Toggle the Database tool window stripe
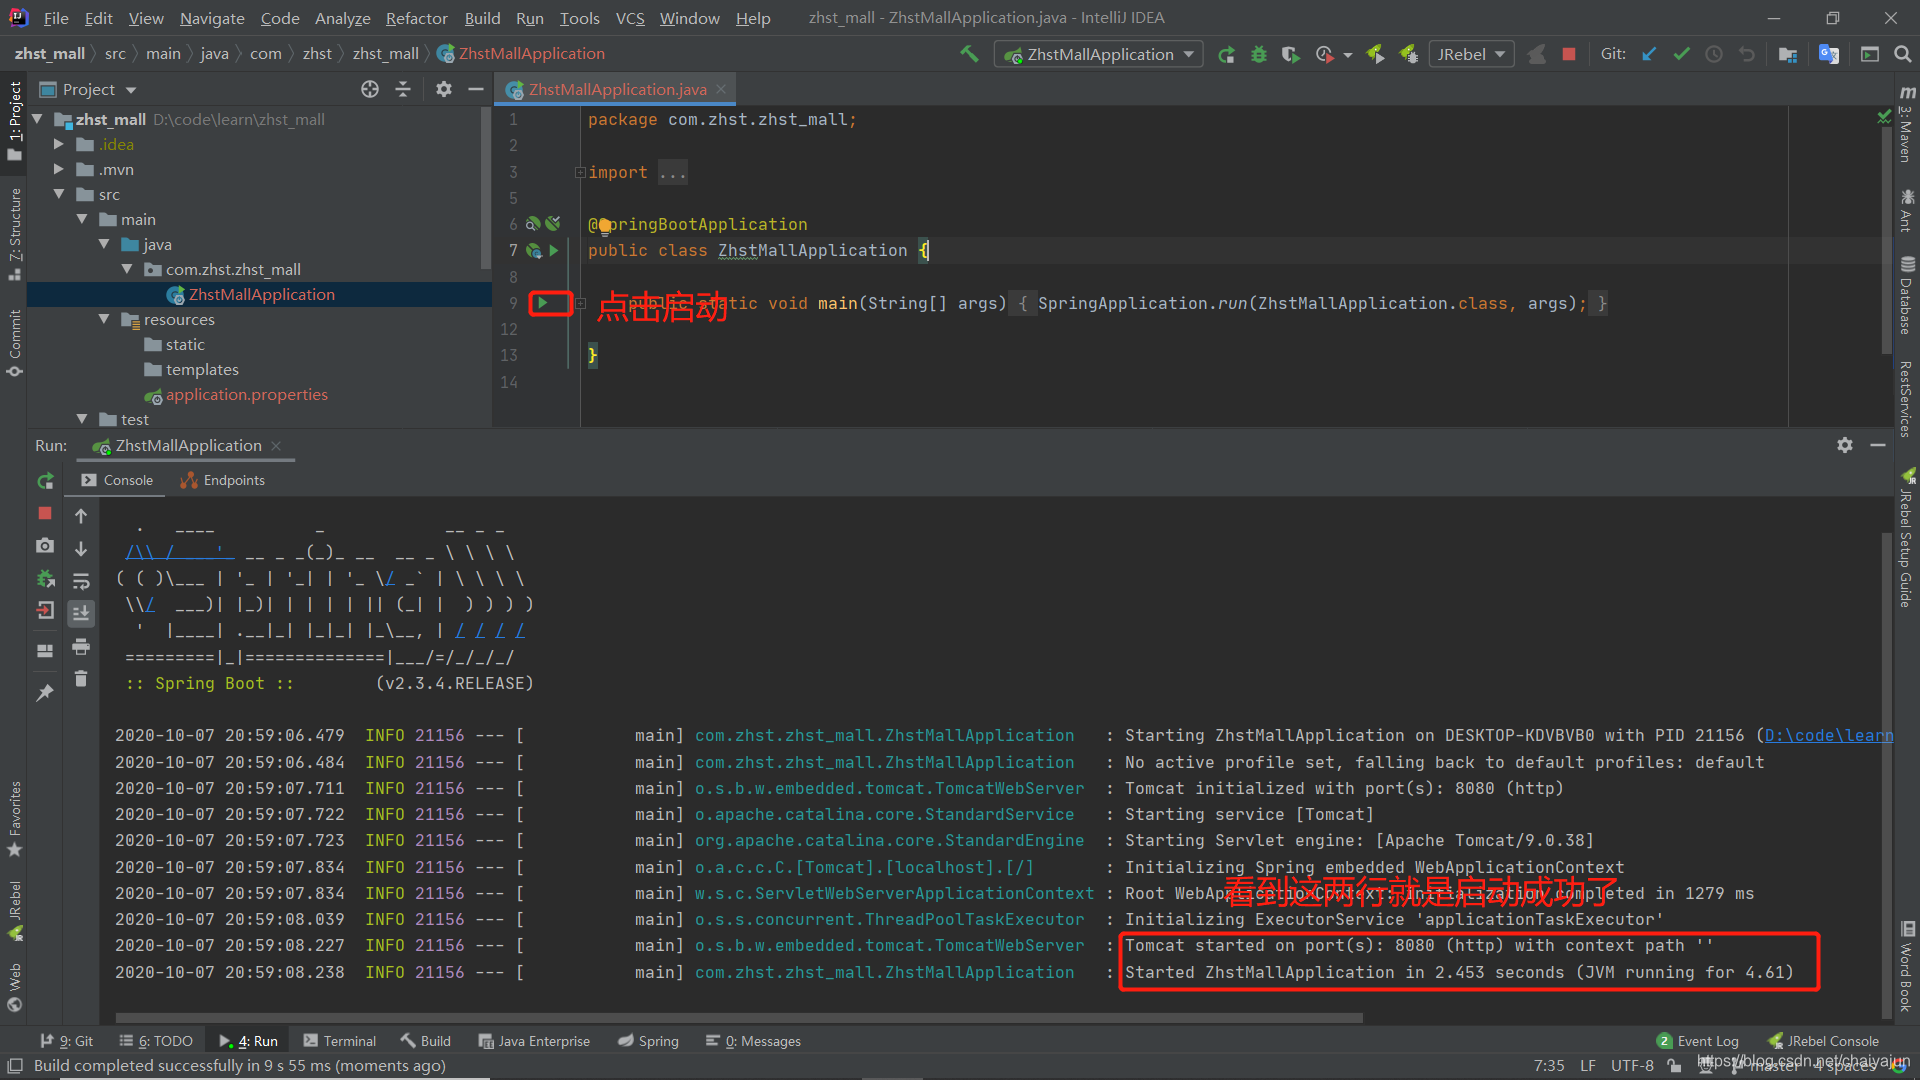Image resolution: width=1920 pixels, height=1080 pixels. [x=1906, y=295]
